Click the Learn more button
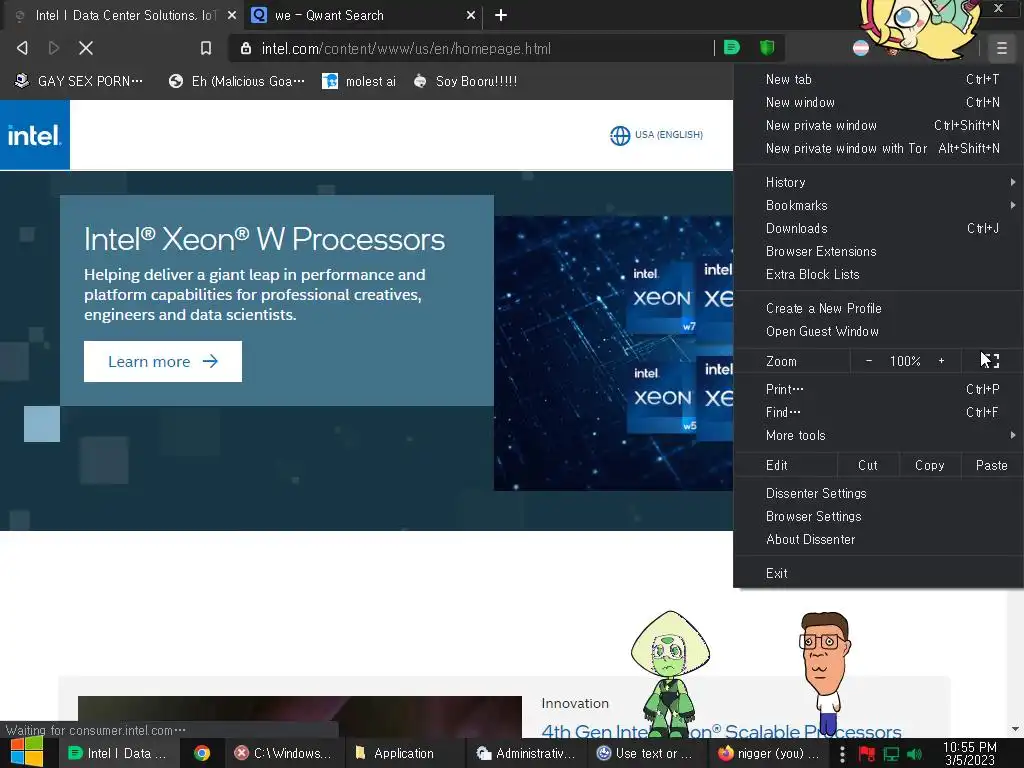 click(x=163, y=361)
